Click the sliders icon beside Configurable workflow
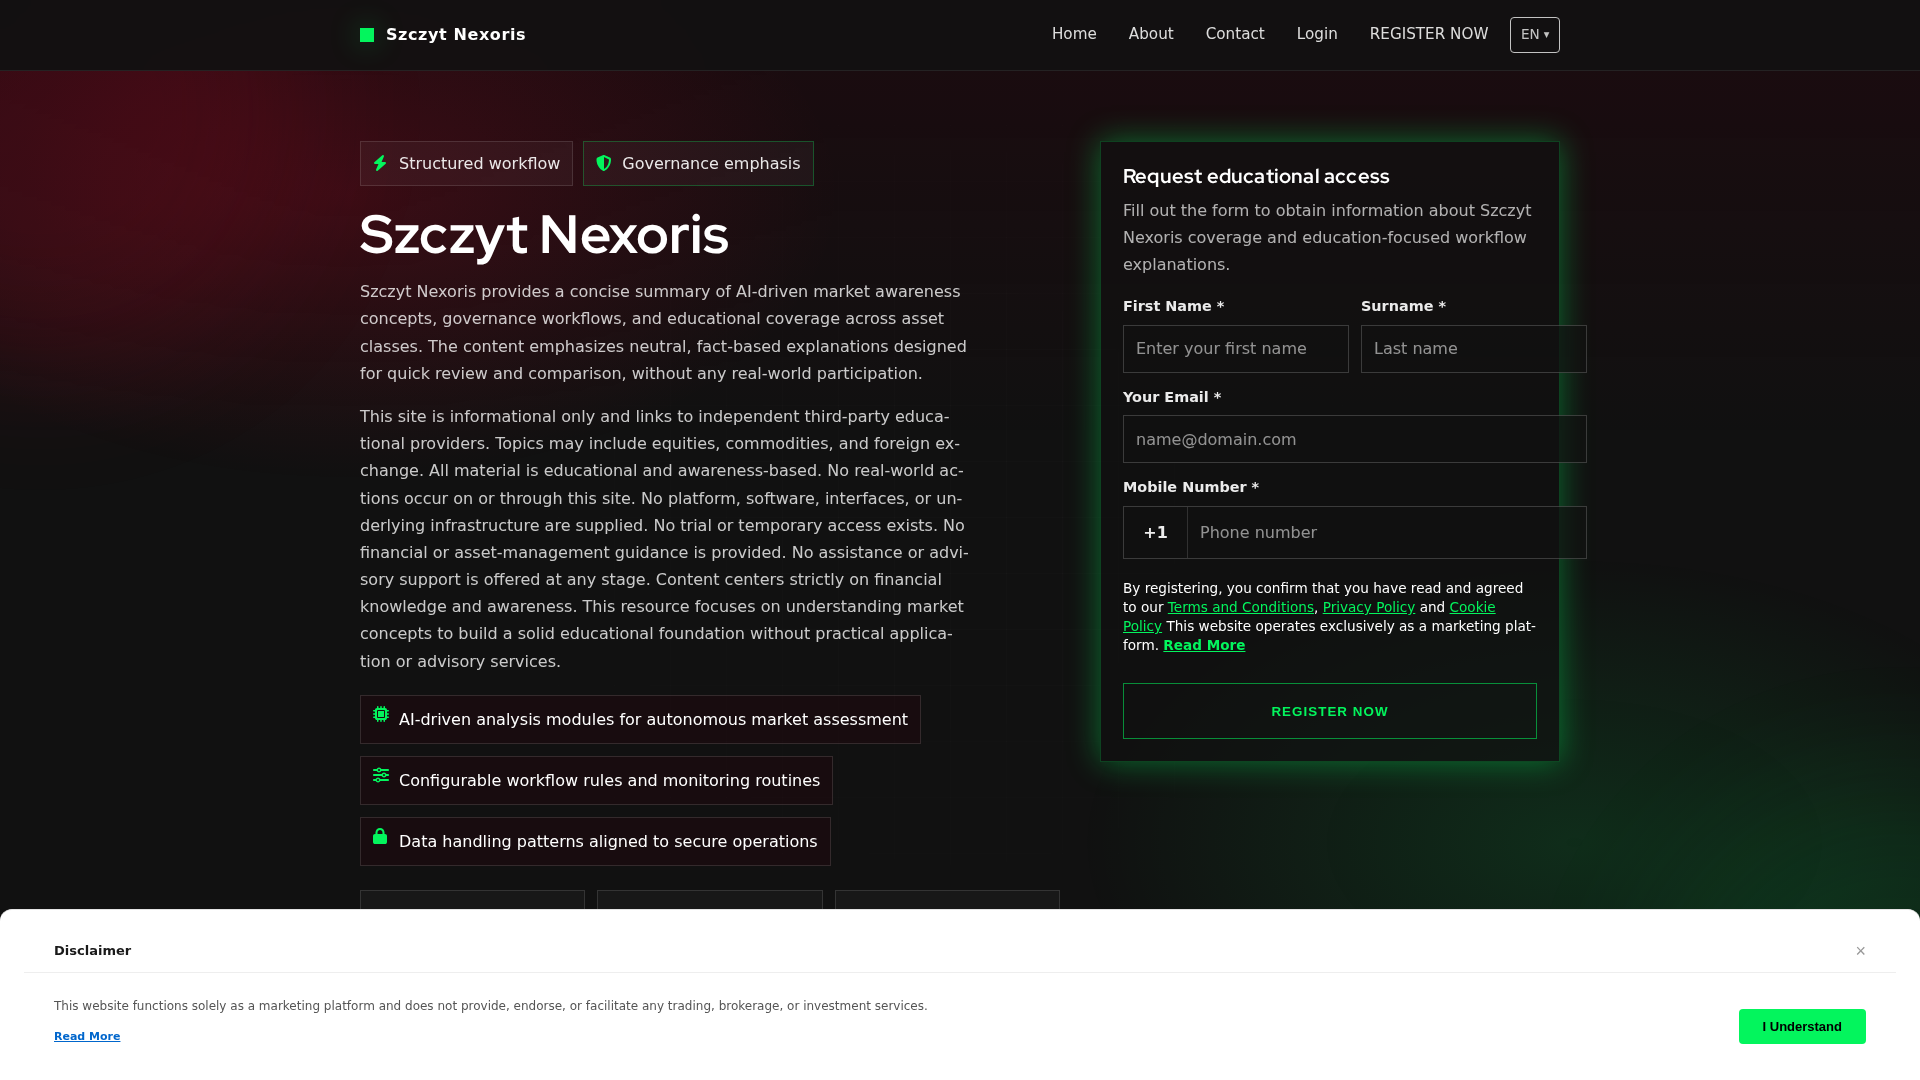Viewport: 1920px width, 1080px height. tap(381, 775)
